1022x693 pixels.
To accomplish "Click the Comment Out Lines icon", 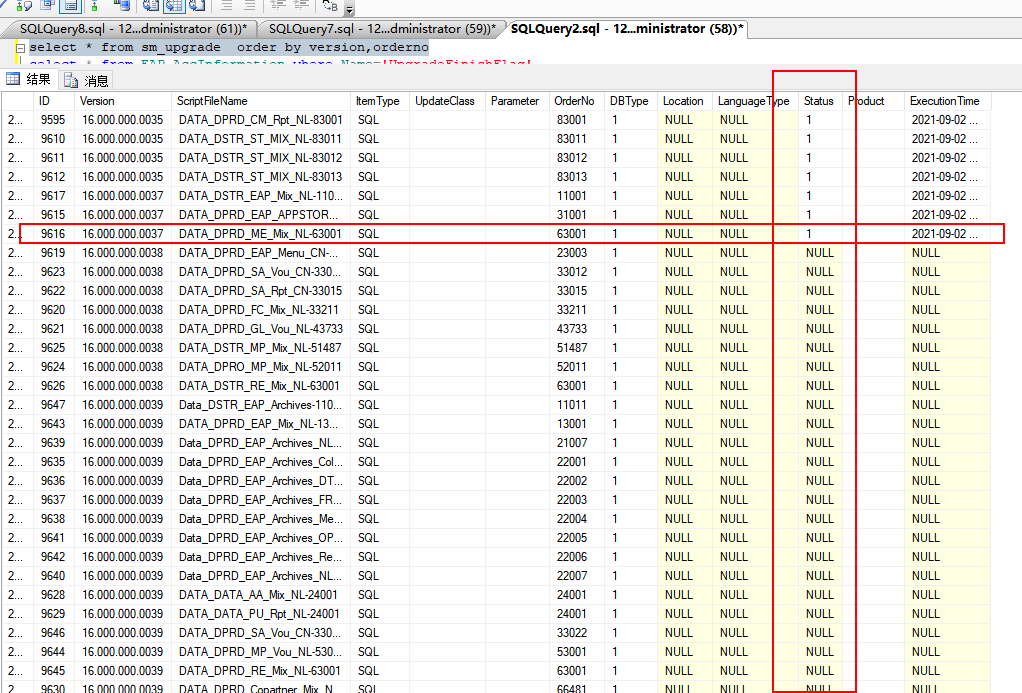I will point(227,5).
